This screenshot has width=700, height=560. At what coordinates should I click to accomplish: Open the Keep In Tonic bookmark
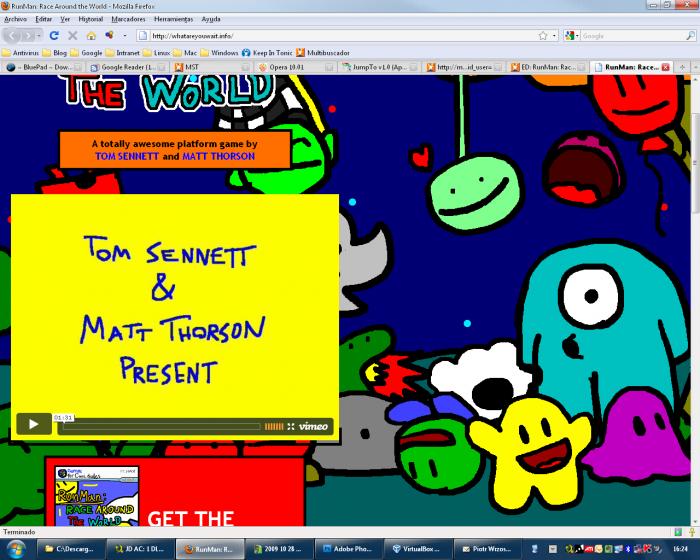click(267, 53)
